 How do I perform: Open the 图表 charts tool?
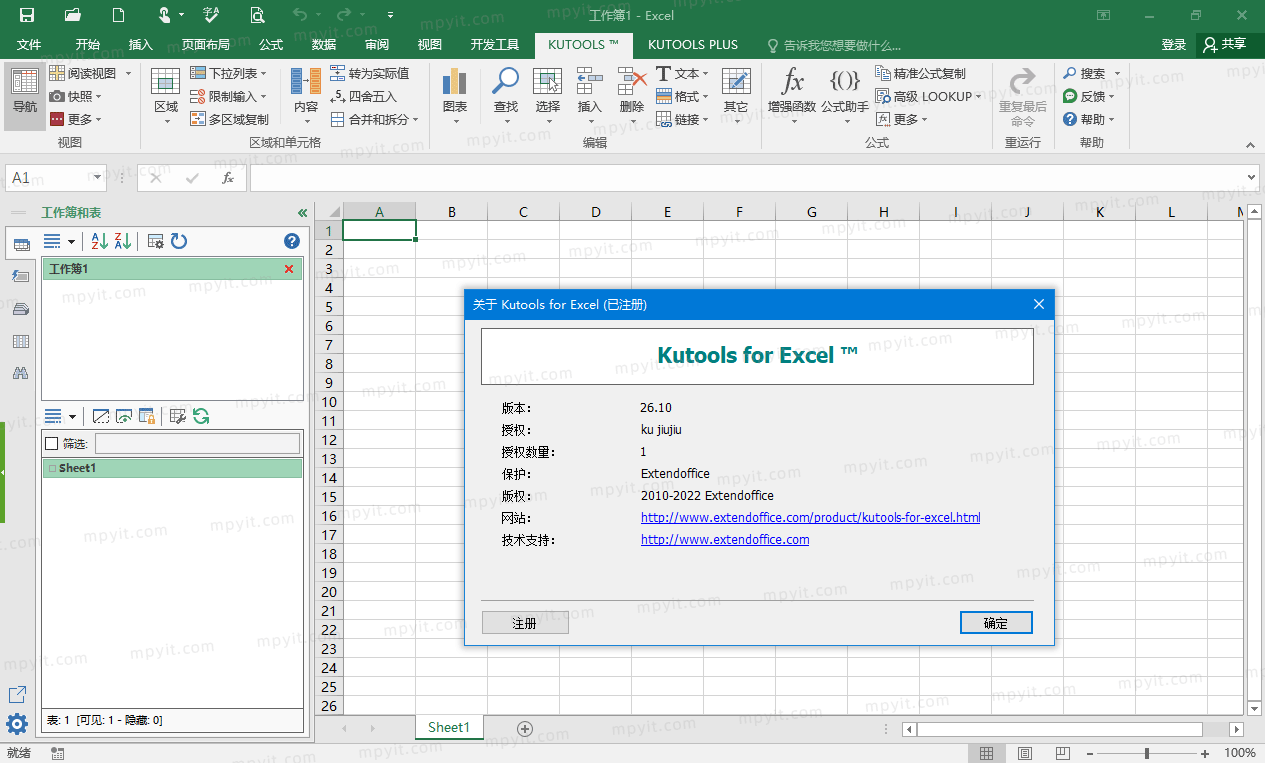[x=455, y=97]
